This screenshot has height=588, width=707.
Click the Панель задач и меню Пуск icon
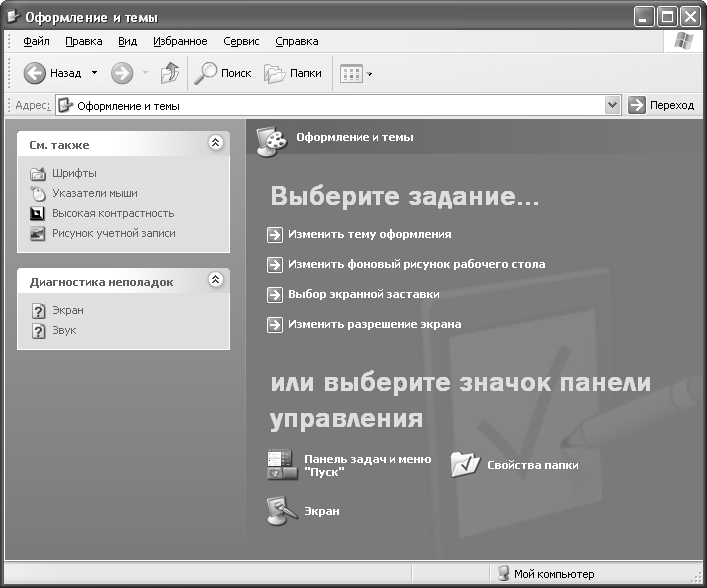tap(282, 465)
